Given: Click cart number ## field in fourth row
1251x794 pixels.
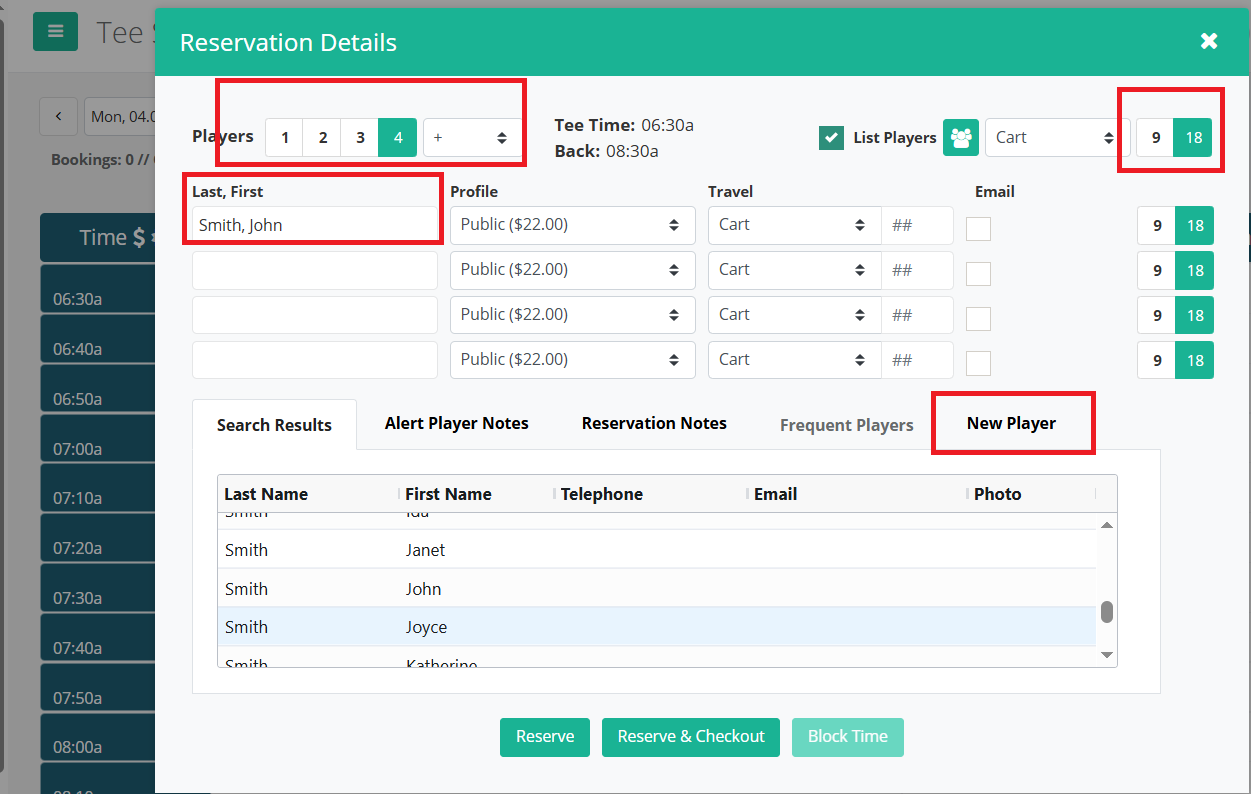Looking at the screenshot, I should [x=917, y=360].
